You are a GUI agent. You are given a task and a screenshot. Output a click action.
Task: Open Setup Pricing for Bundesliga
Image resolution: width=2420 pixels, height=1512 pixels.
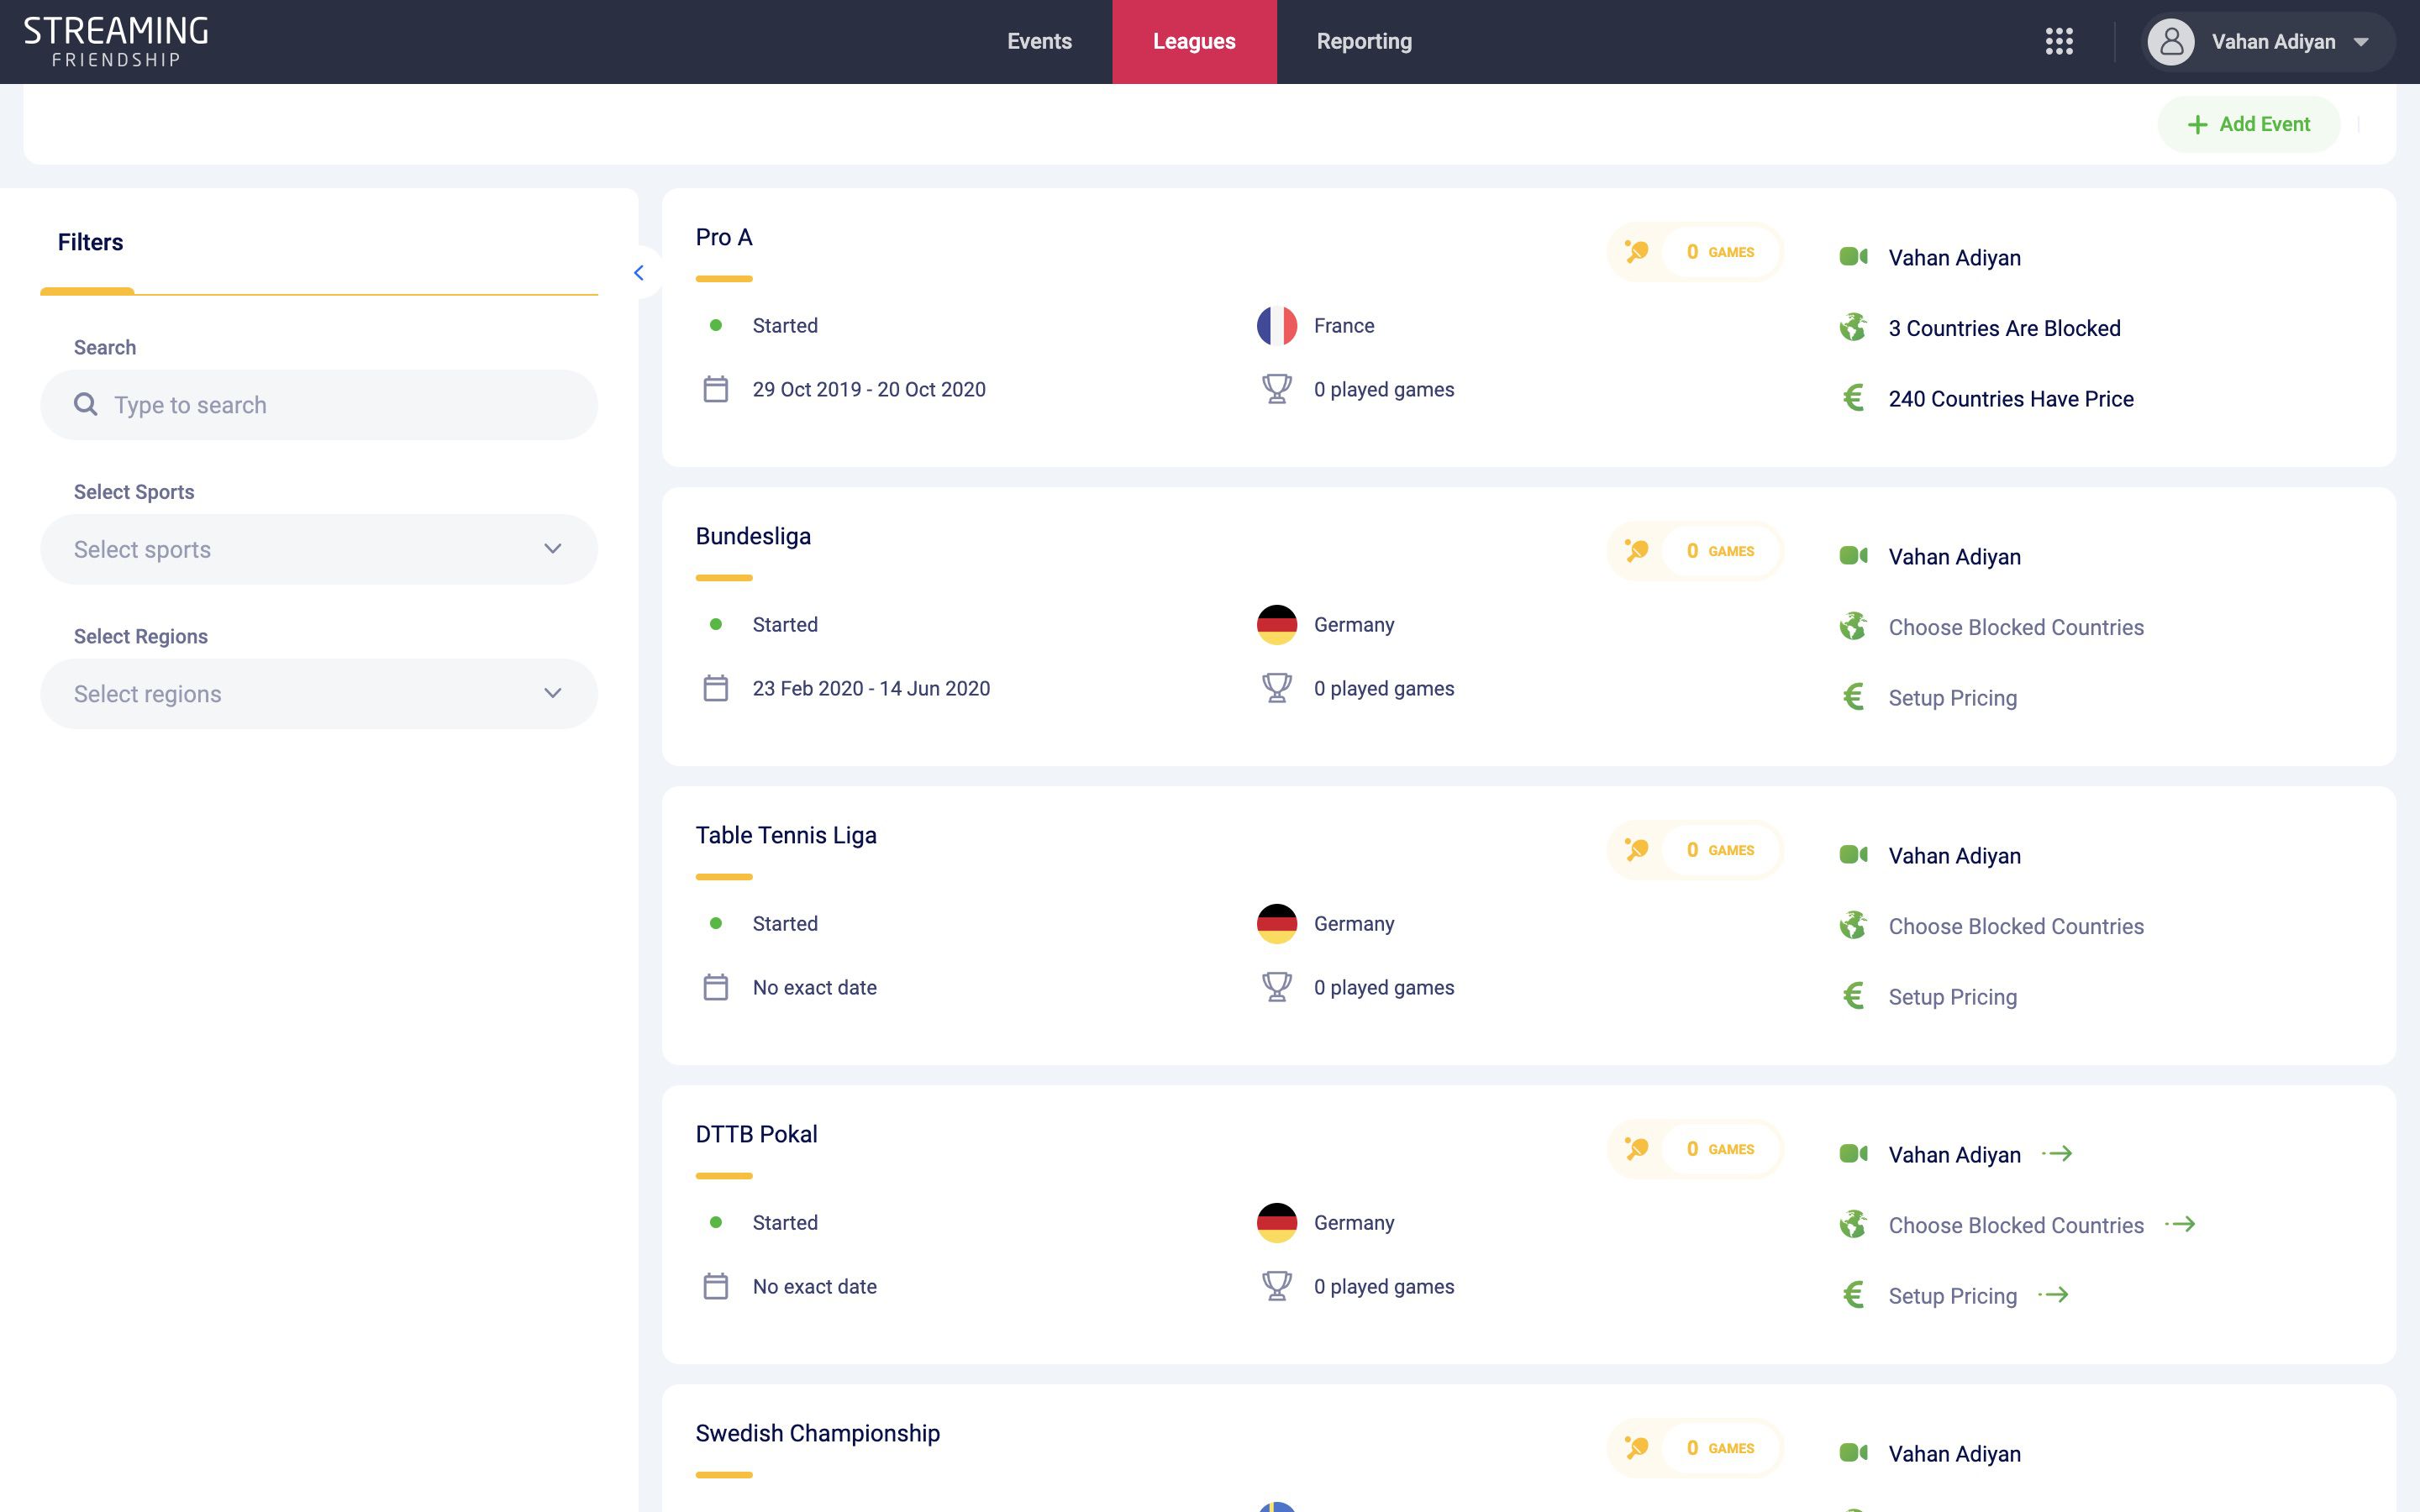pyautogui.click(x=1952, y=698)
